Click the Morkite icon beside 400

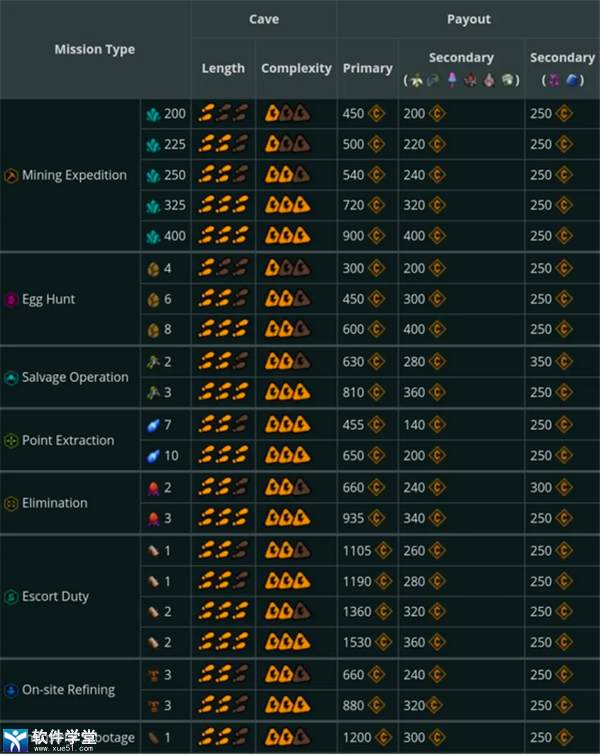pyautogui.click(x=153, y=236)
